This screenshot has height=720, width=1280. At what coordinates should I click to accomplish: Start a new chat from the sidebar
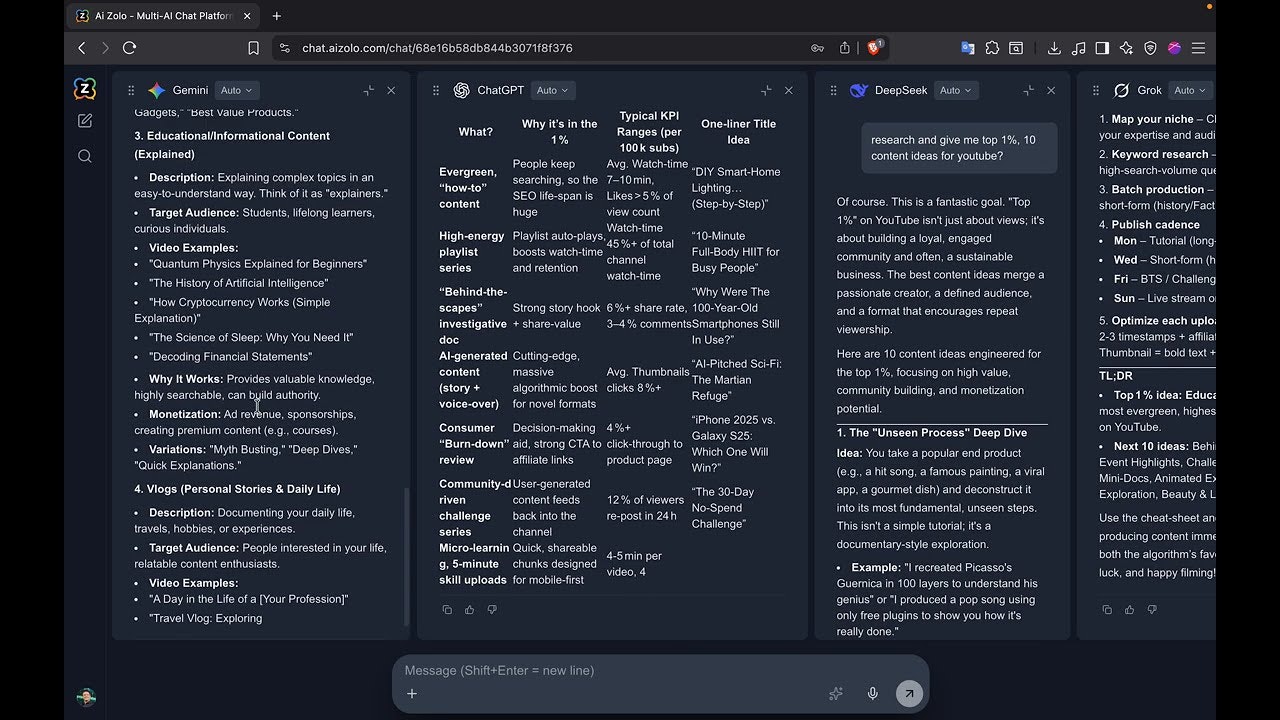coord(85,121)
